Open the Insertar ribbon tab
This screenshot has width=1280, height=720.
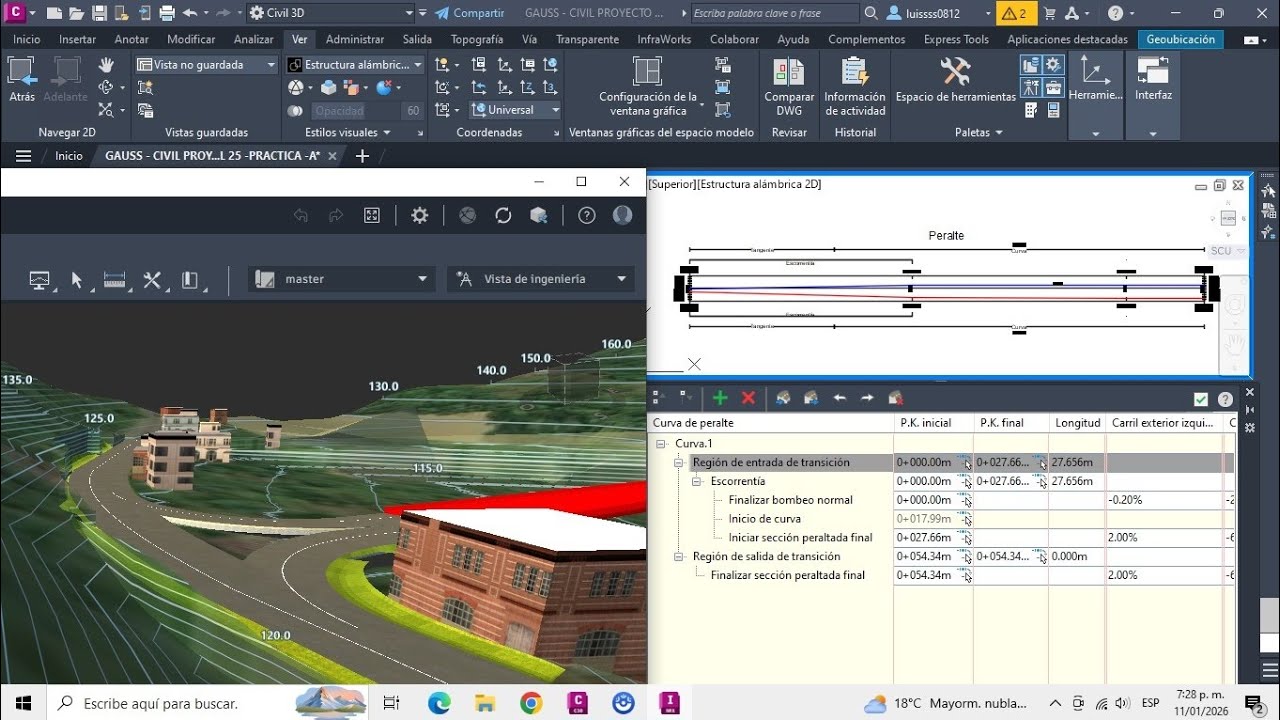pos(77,39)
